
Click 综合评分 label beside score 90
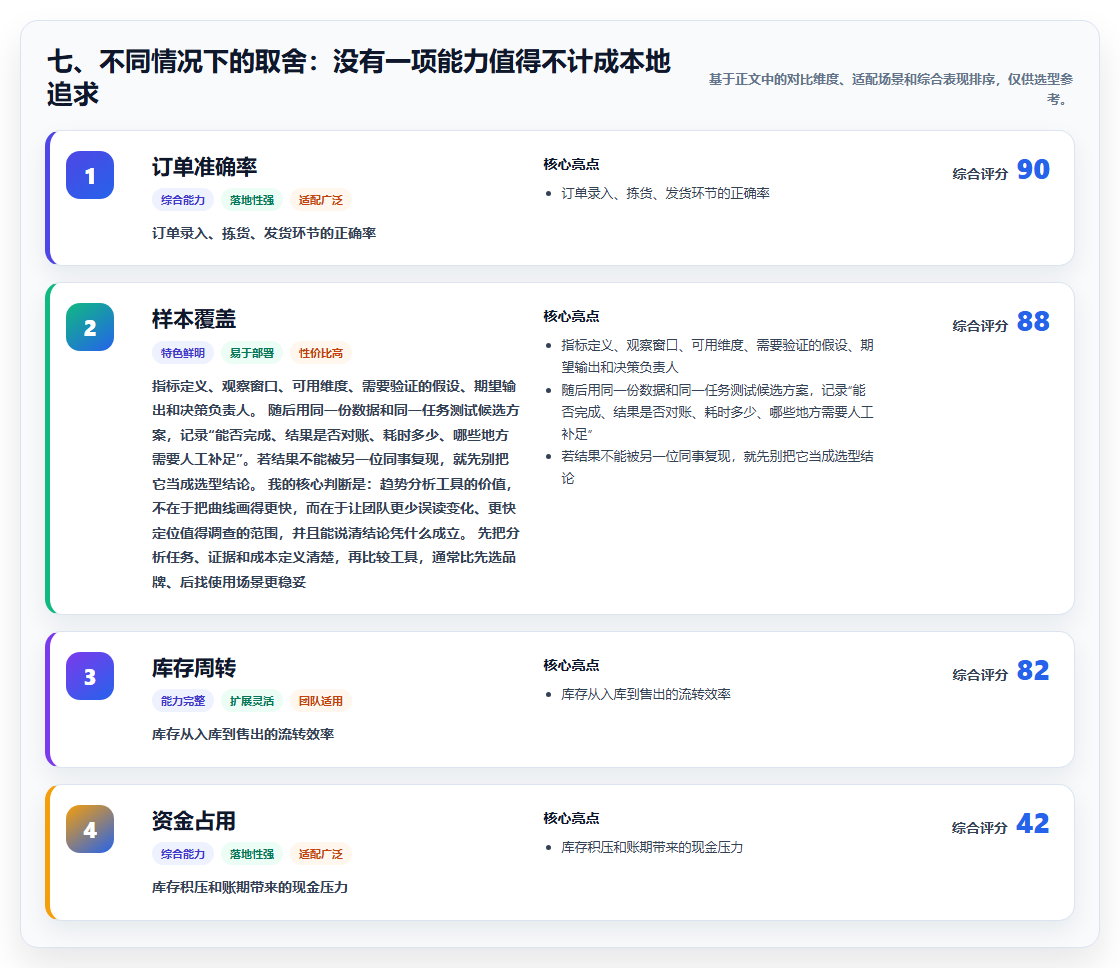pos(980,174)
